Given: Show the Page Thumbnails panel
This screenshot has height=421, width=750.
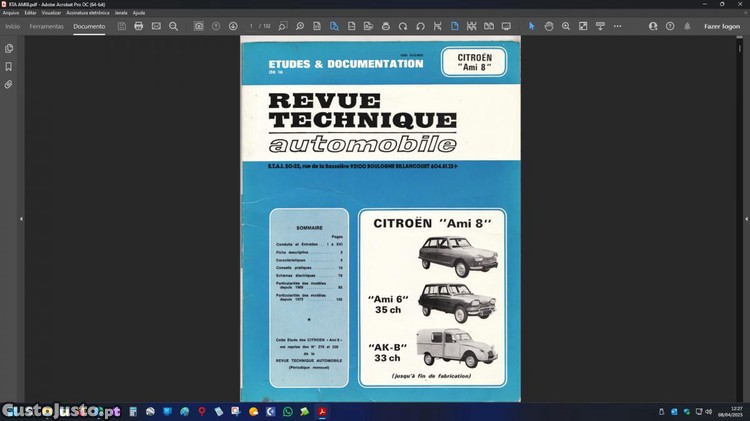Looking at the screenshot, I should 9,48.
